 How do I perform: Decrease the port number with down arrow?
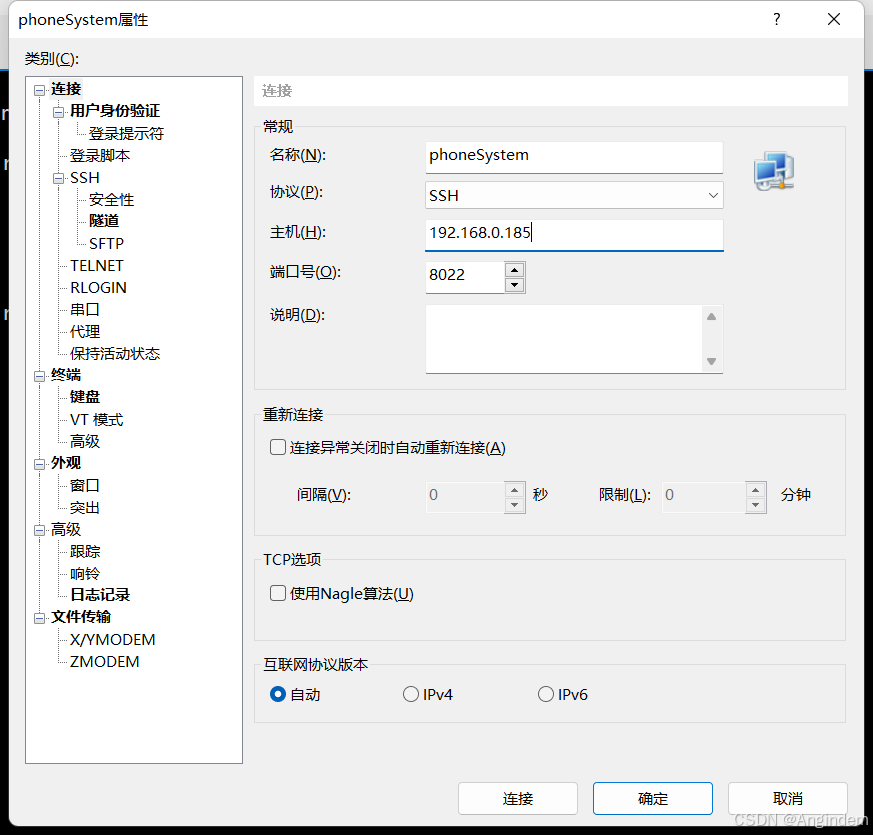click(514, 285)
